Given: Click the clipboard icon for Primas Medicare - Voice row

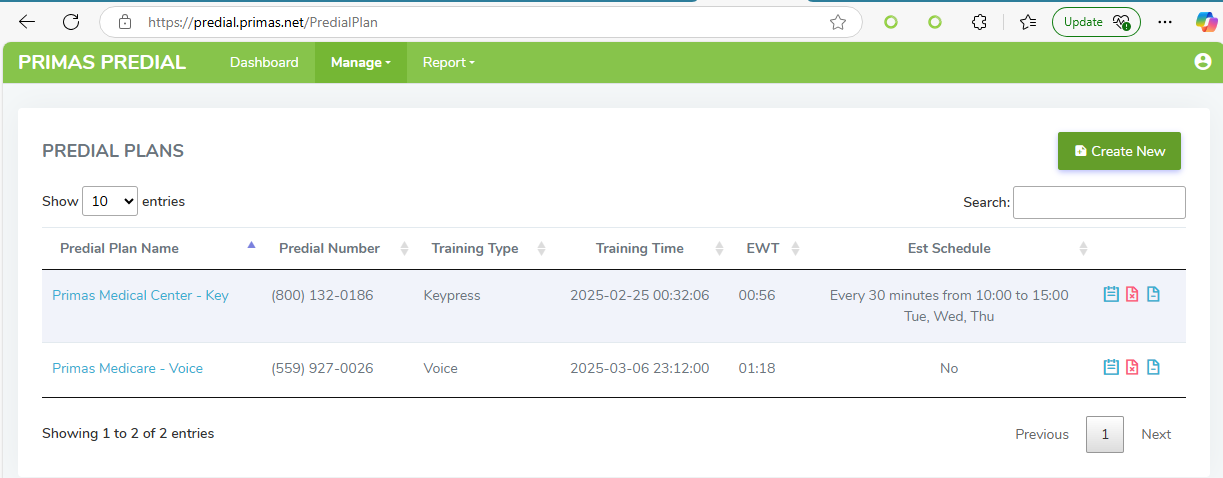Looking at the screenshot, I should pyautogui.click(x=1110, y=368).
